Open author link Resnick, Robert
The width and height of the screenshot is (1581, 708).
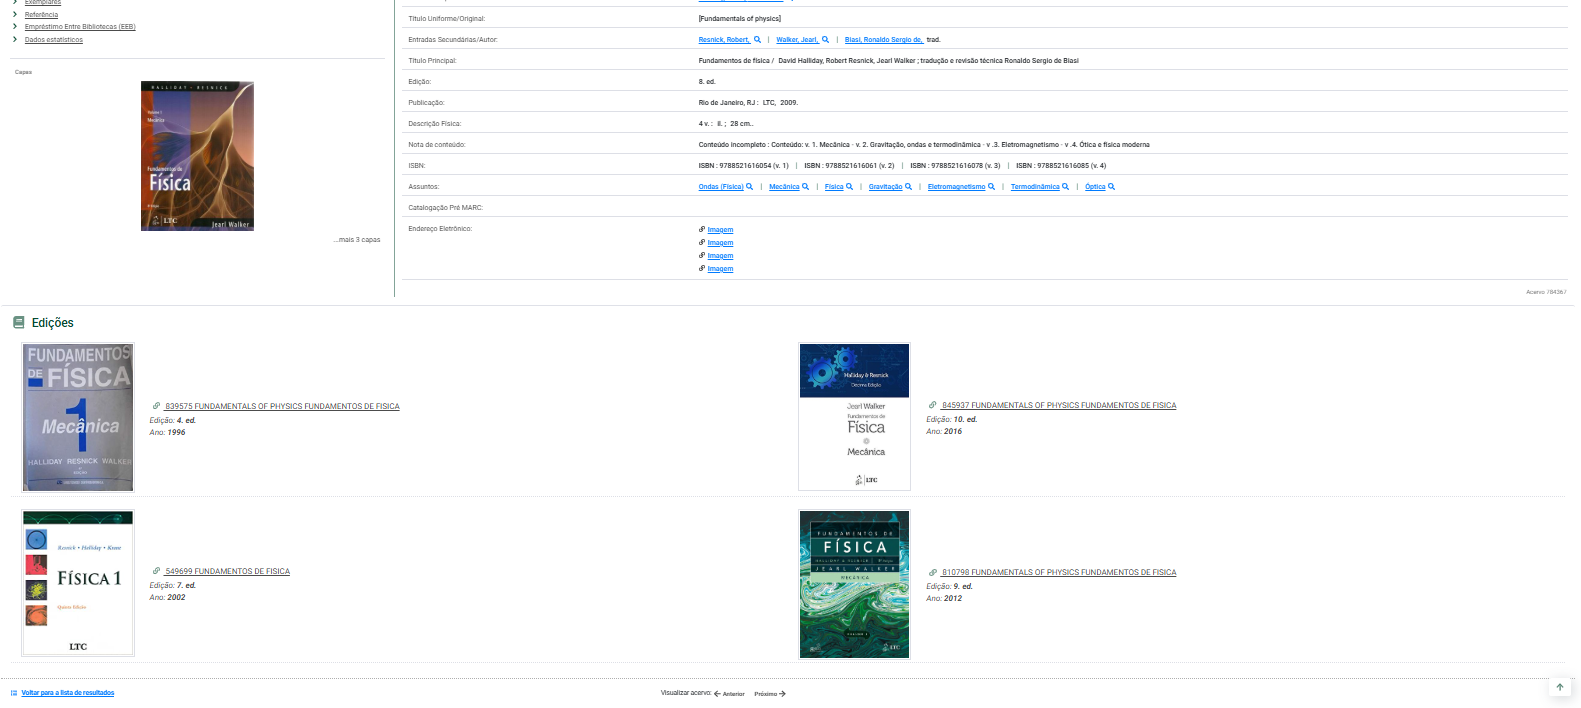click(x=724, y=40)
